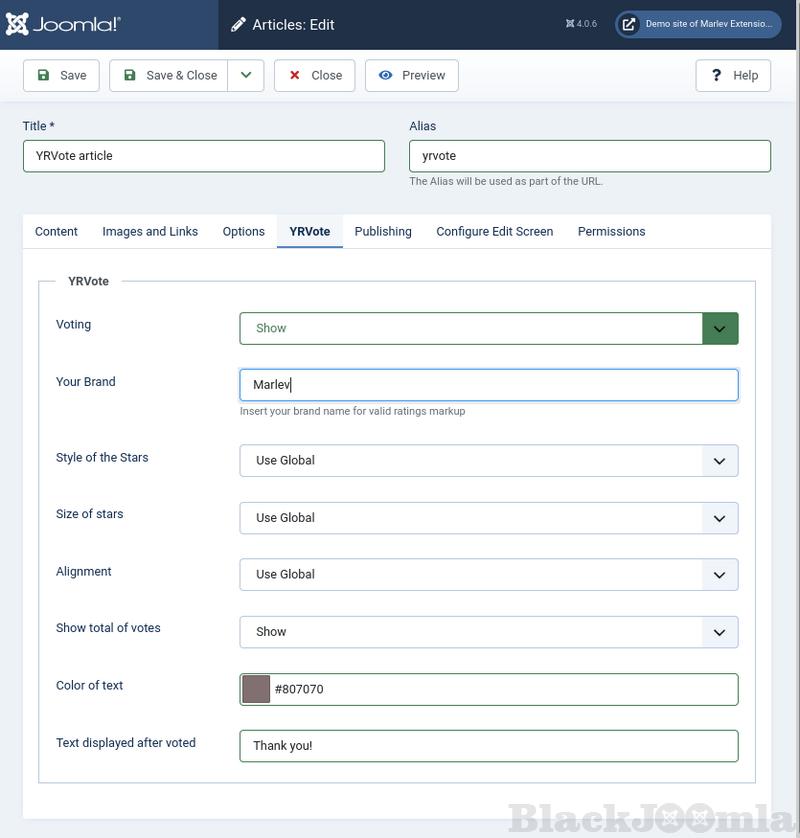Switch to the Content tab
Screen dimensions: 800x838
[x=56, y=231]
